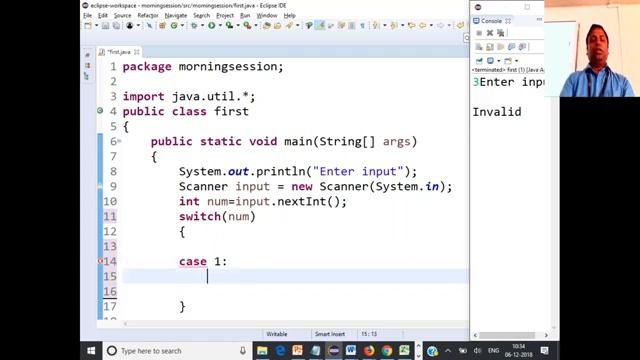Viewport: 640px width, 360px height.
Task: Click the Back navigation arrow icon
Action: pos(422,26)
